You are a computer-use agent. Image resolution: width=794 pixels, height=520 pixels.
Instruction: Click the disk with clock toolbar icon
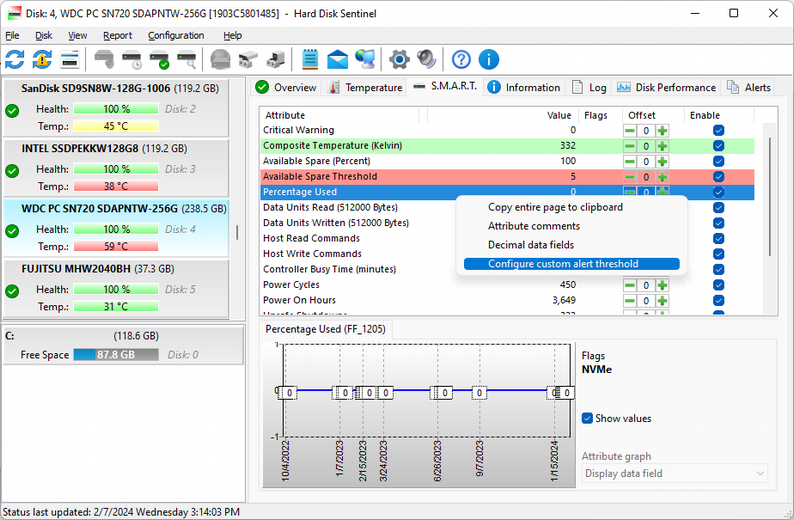(x=132, y=59)
